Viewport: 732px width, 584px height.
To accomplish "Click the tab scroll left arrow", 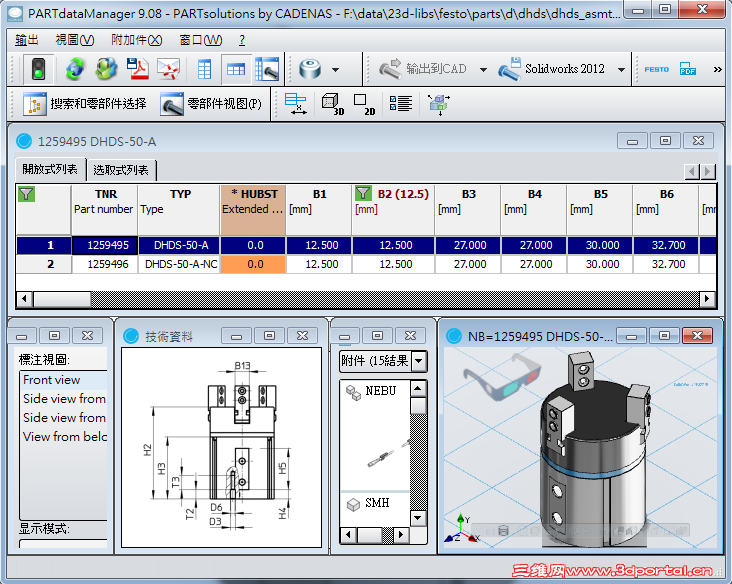I will [x=692, y=171].
